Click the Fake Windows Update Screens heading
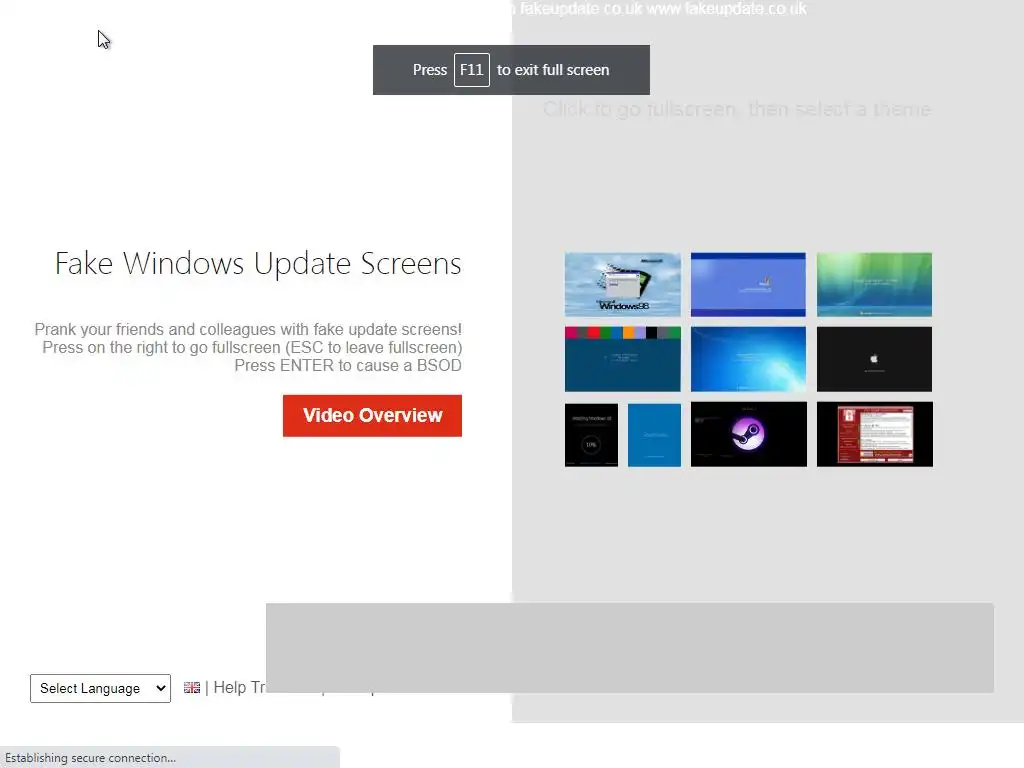1024x768 pixels. point(258,264)
